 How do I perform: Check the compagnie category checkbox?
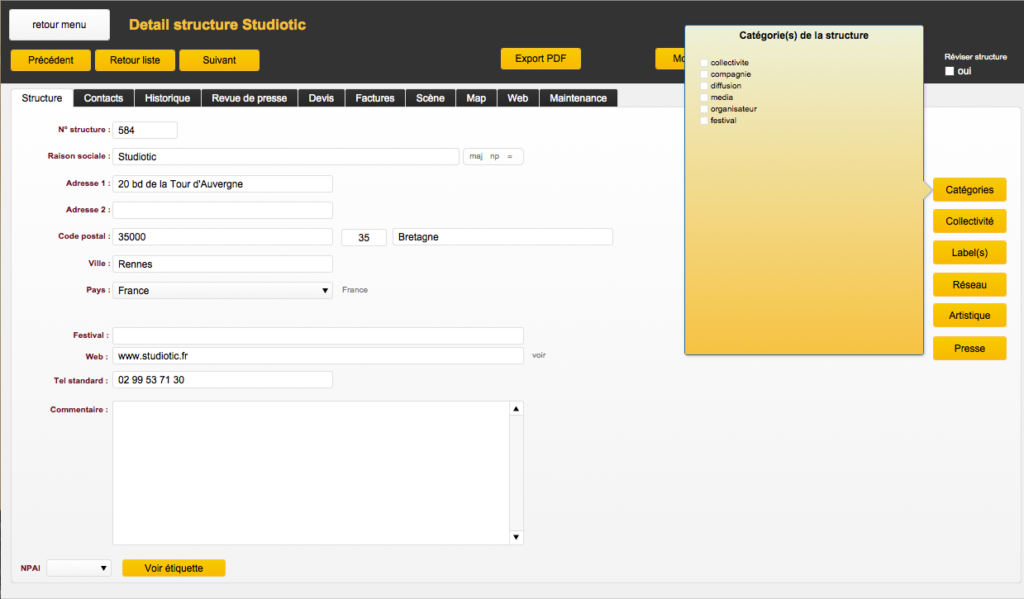[704, 74]
